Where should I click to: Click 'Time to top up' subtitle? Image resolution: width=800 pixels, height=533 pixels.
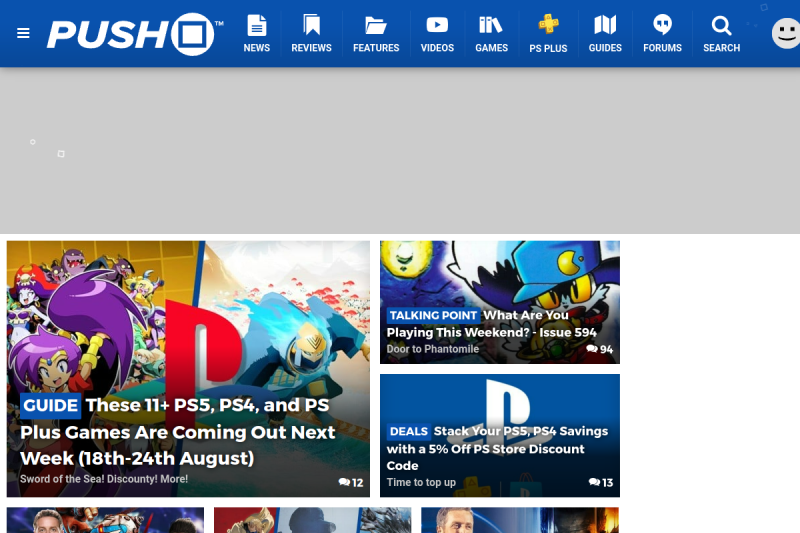(x=421, y=483)
